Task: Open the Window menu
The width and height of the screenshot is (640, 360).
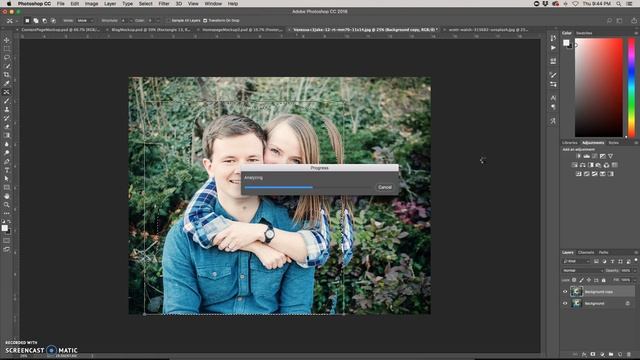Action: [x=213, y=4]
